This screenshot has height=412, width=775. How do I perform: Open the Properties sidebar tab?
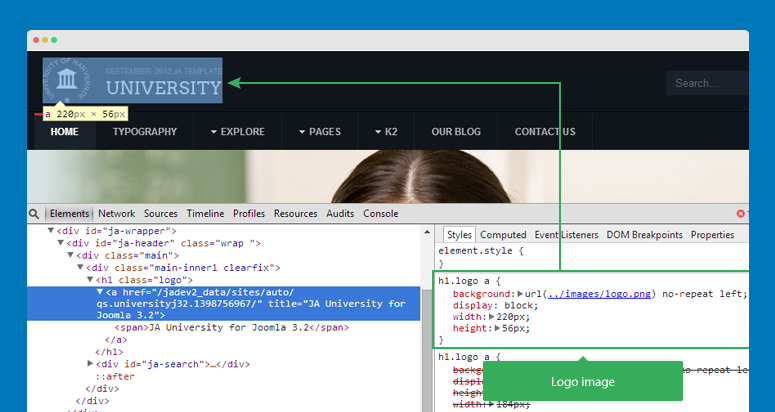coord(712,235)
